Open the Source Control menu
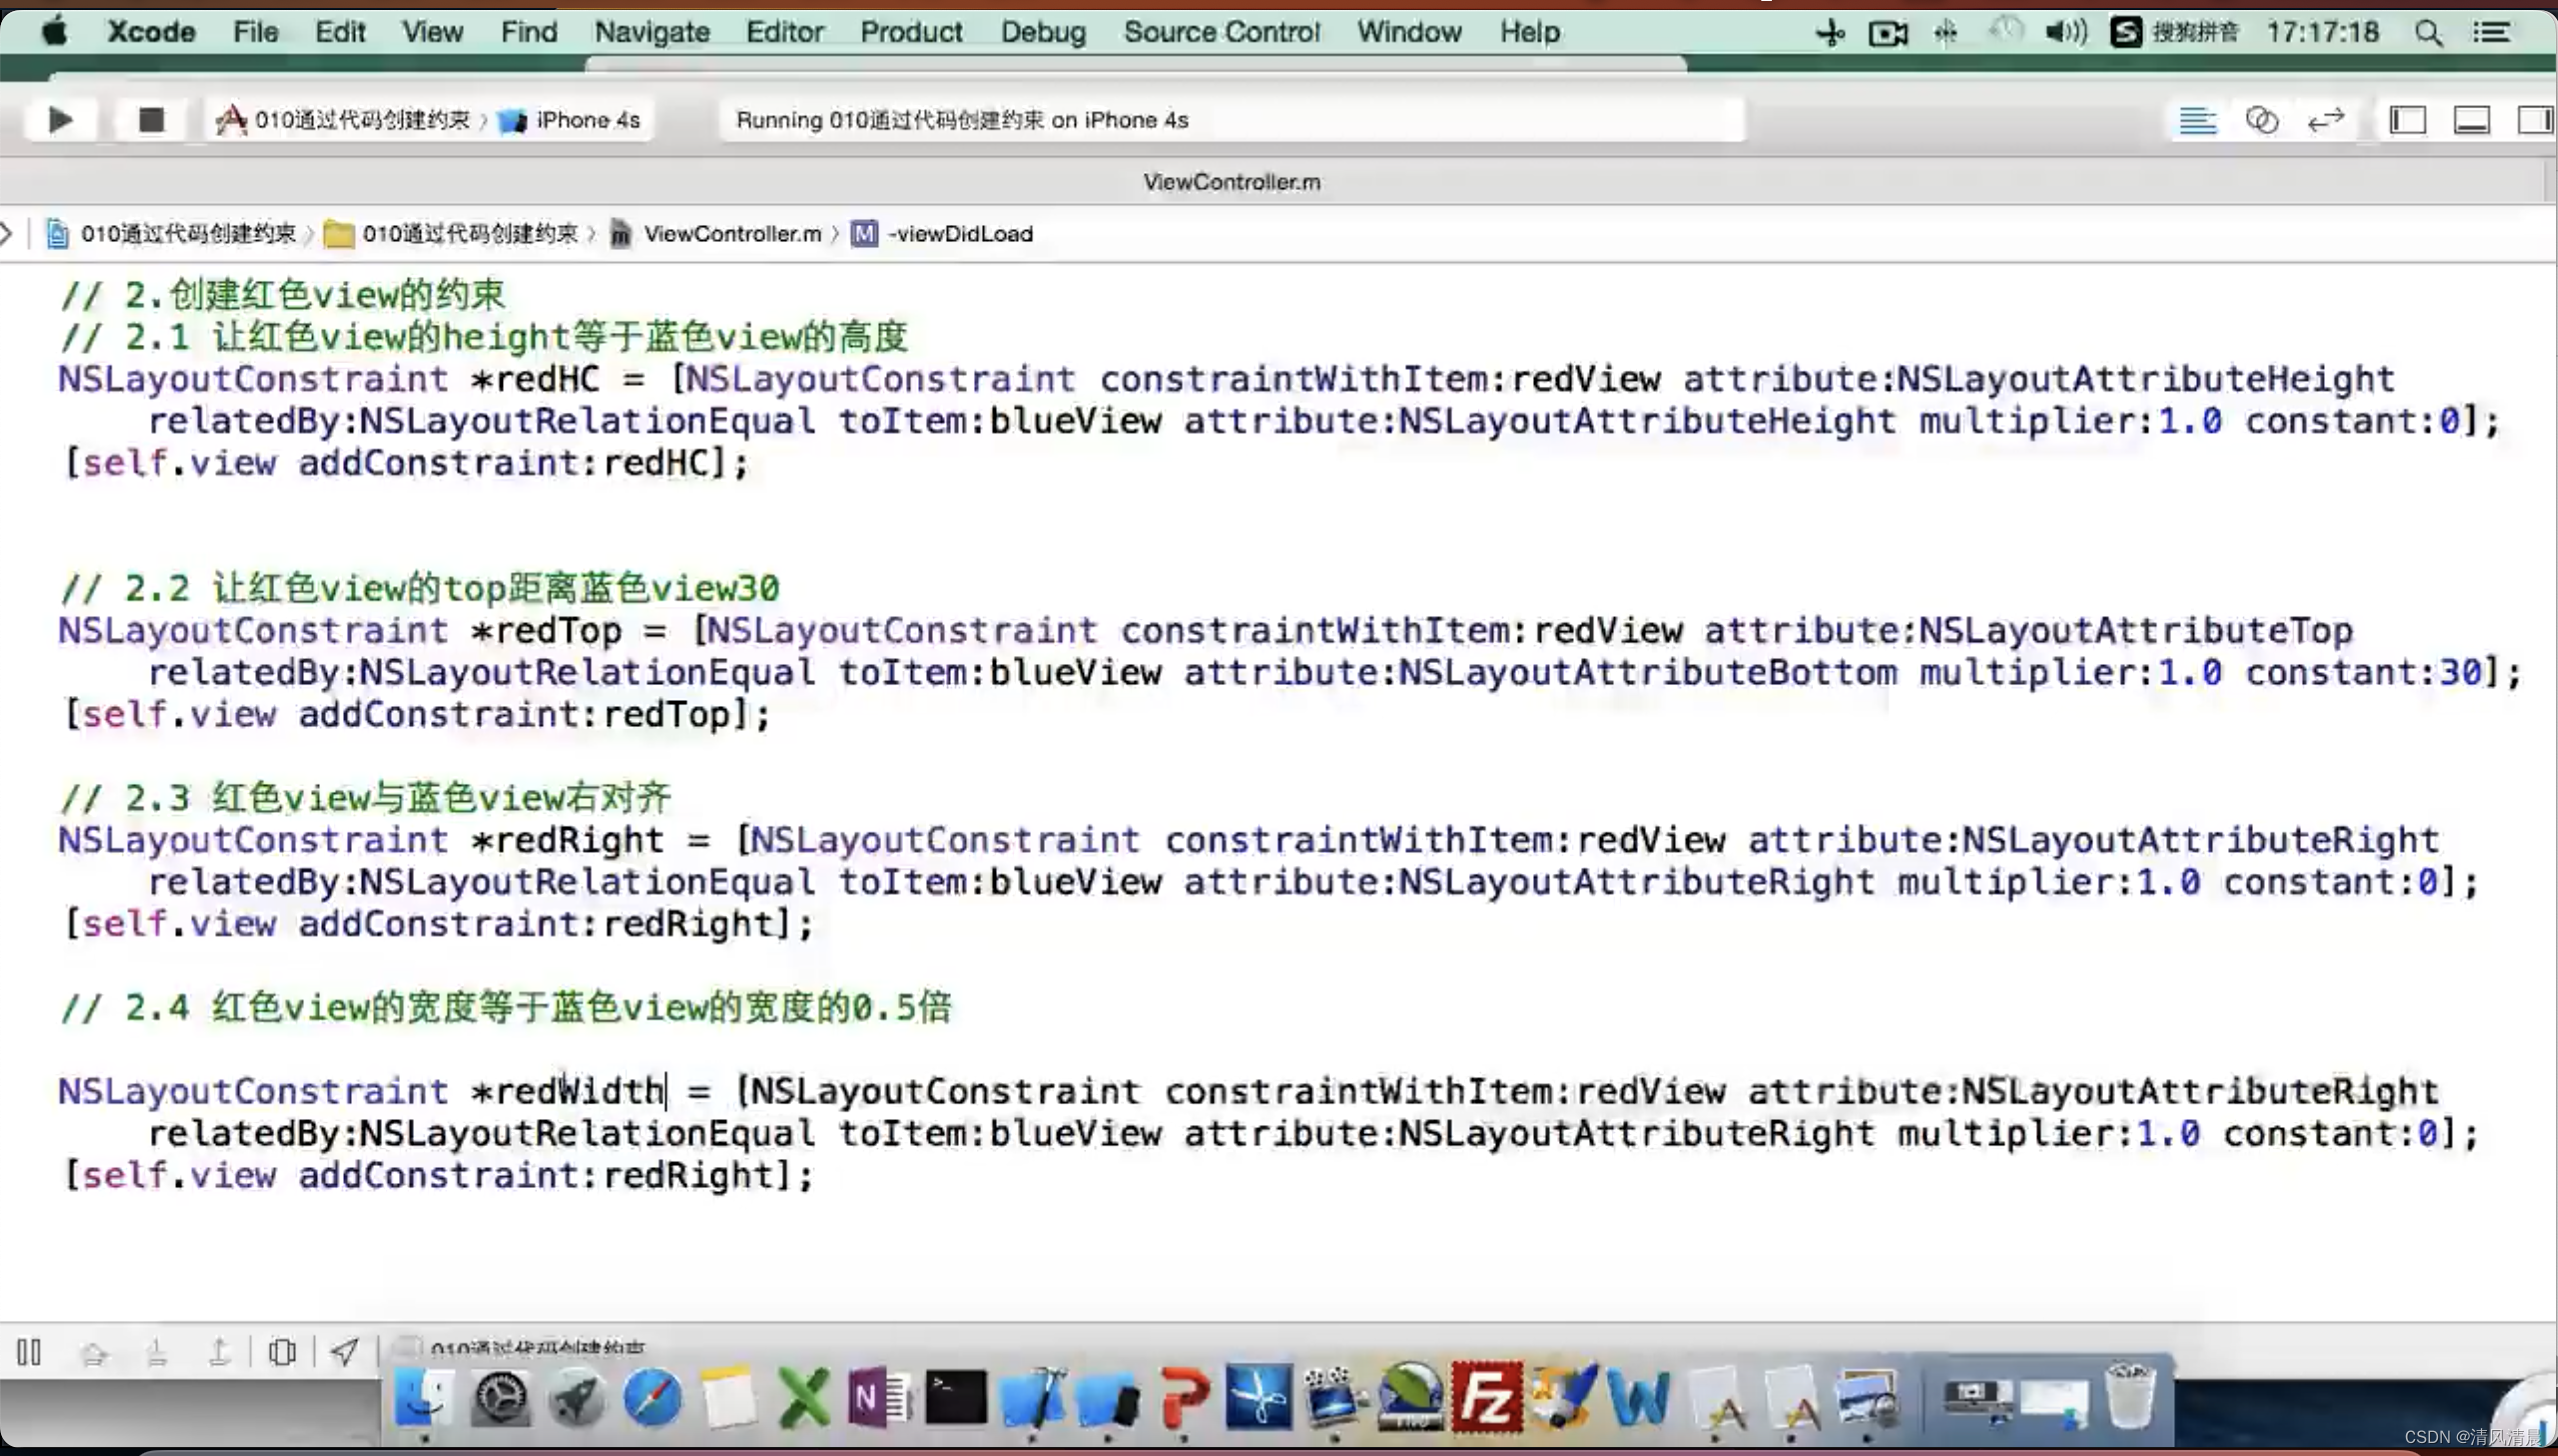This screenshot has width=2558, height=1456. 1222,32
